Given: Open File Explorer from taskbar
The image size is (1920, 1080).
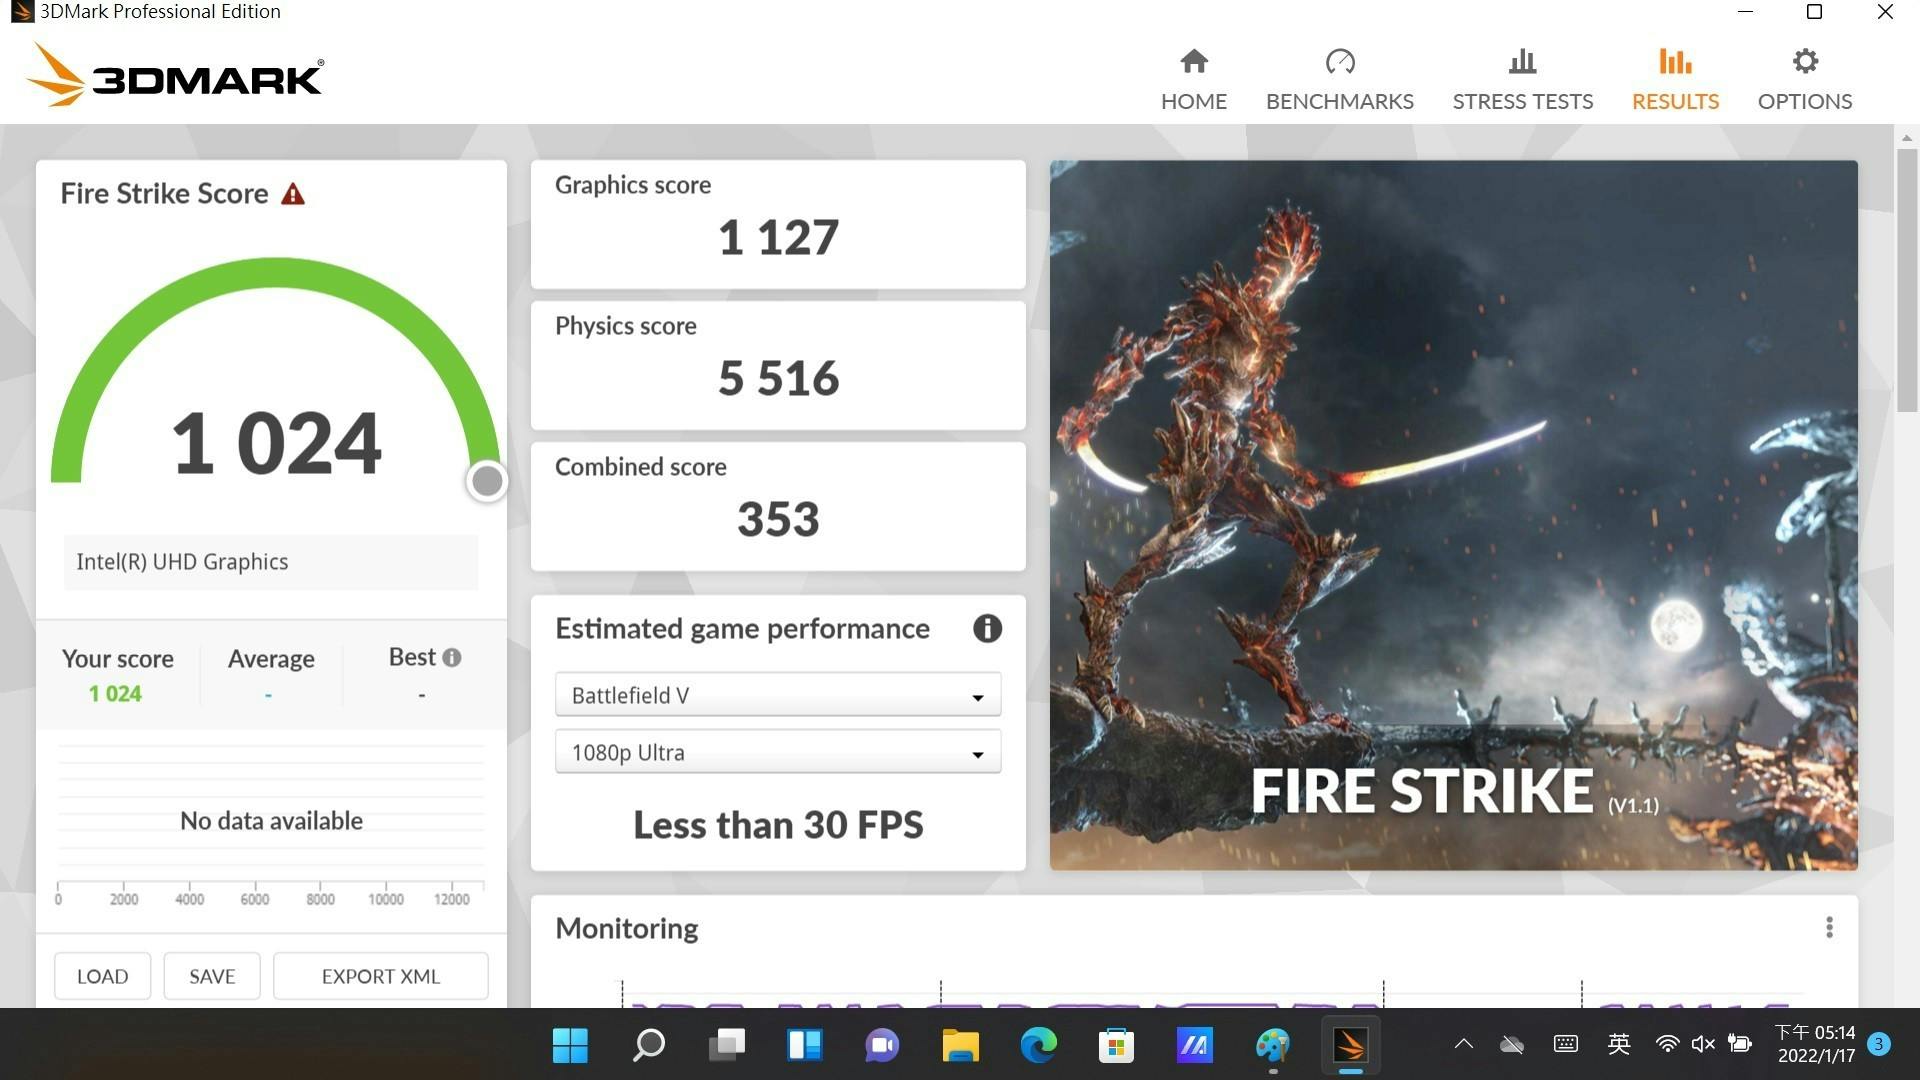Looking at the screenshot, I should [x=960, y=1045].
